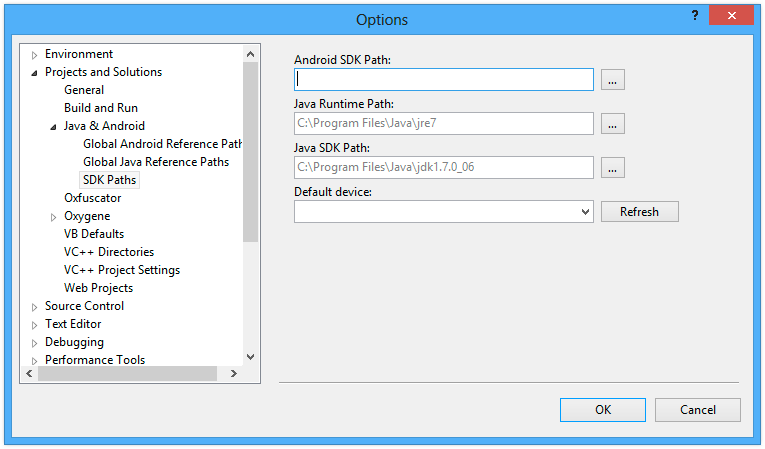Select the VC++ Directories item

point(109,252)
